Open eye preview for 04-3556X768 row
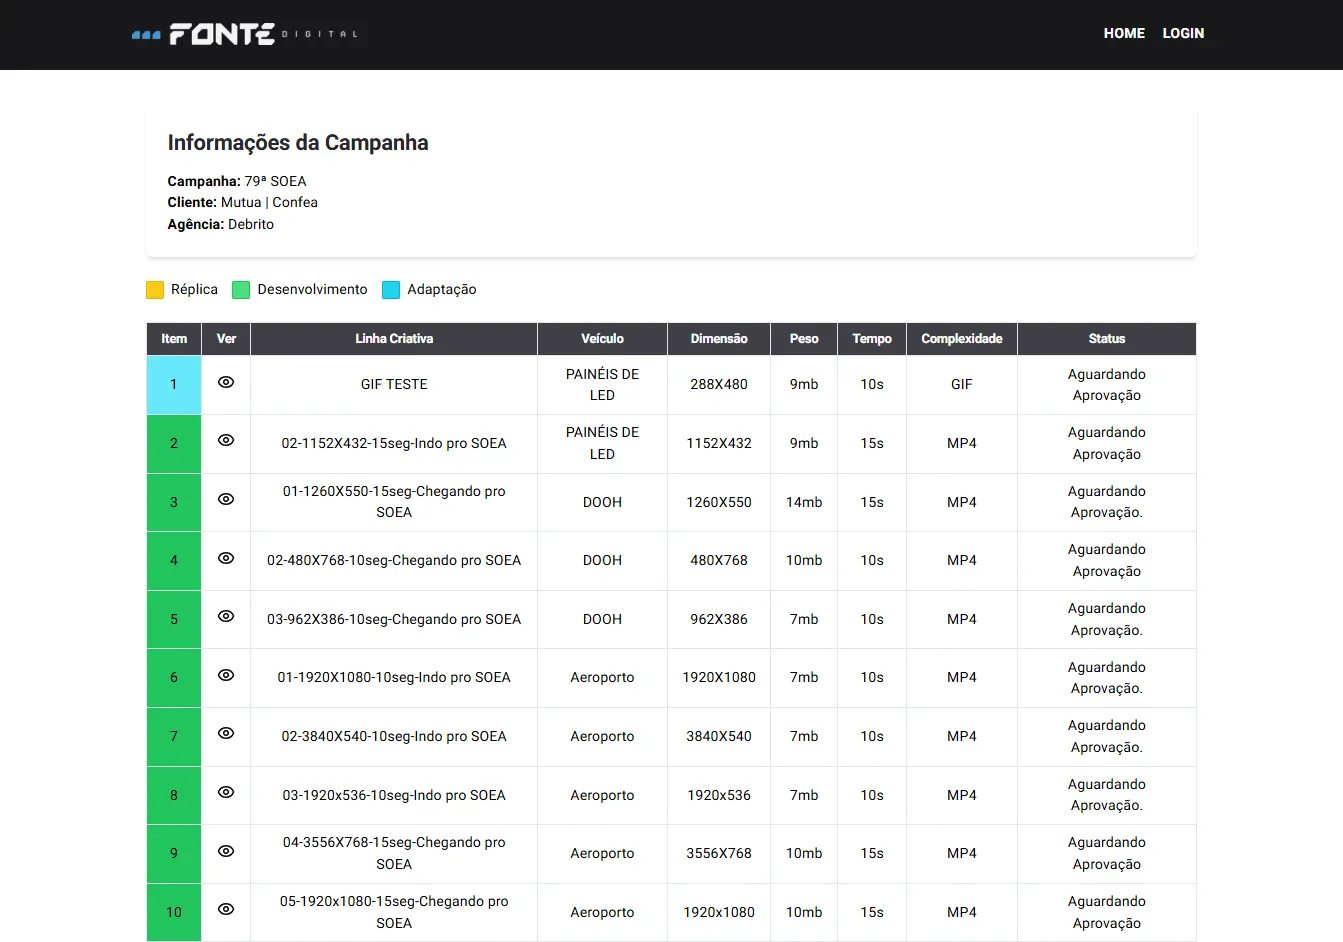The image size is (1343, 942). (226, 851)
